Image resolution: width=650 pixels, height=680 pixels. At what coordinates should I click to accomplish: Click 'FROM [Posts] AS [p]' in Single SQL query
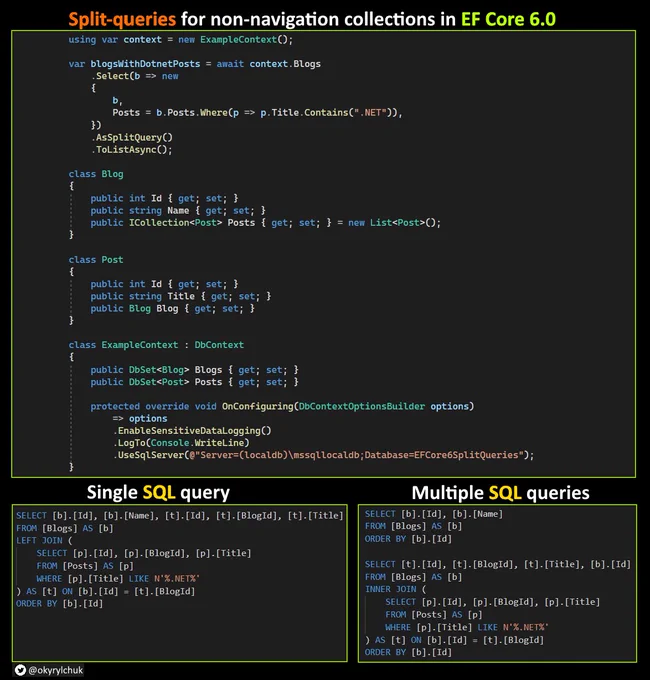pos(85,566)
